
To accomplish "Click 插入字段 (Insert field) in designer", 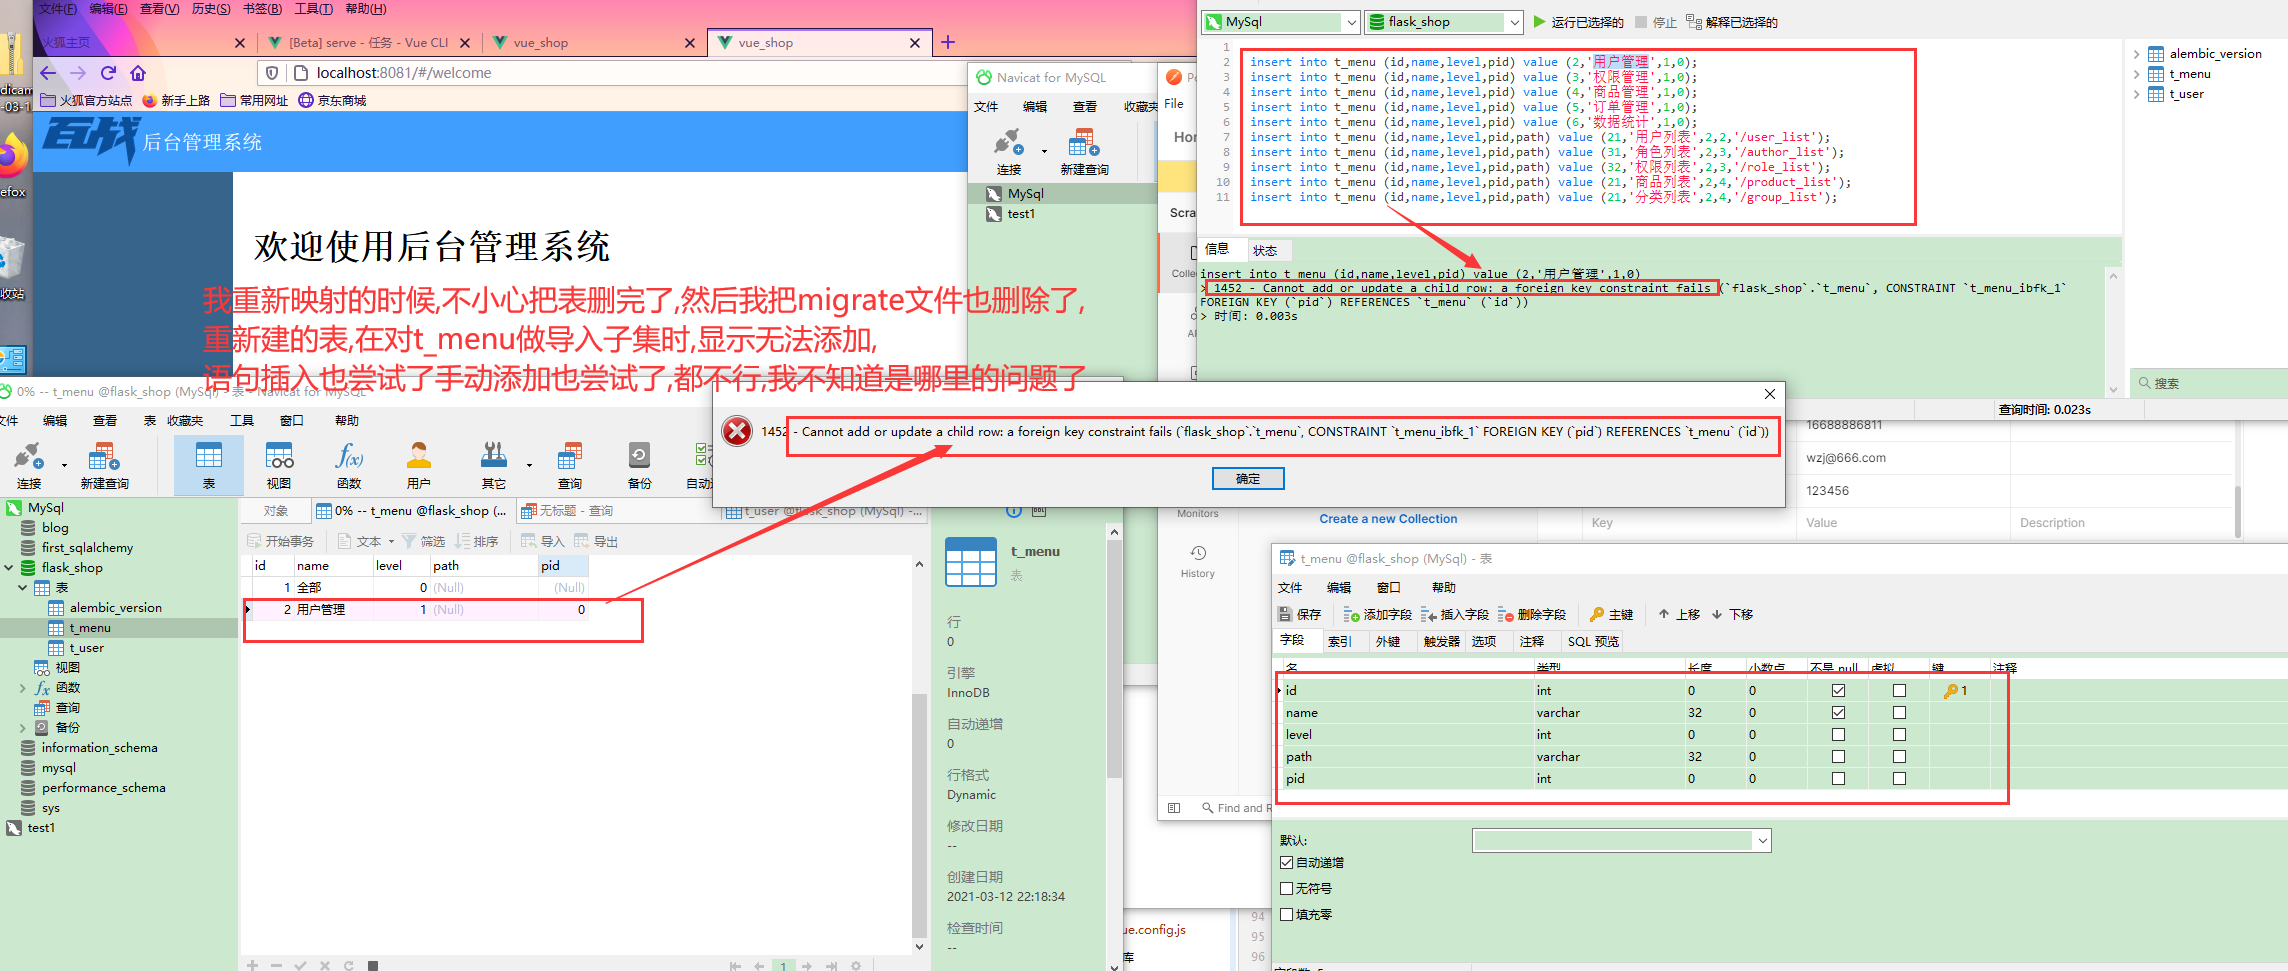I will (1455, 614).
